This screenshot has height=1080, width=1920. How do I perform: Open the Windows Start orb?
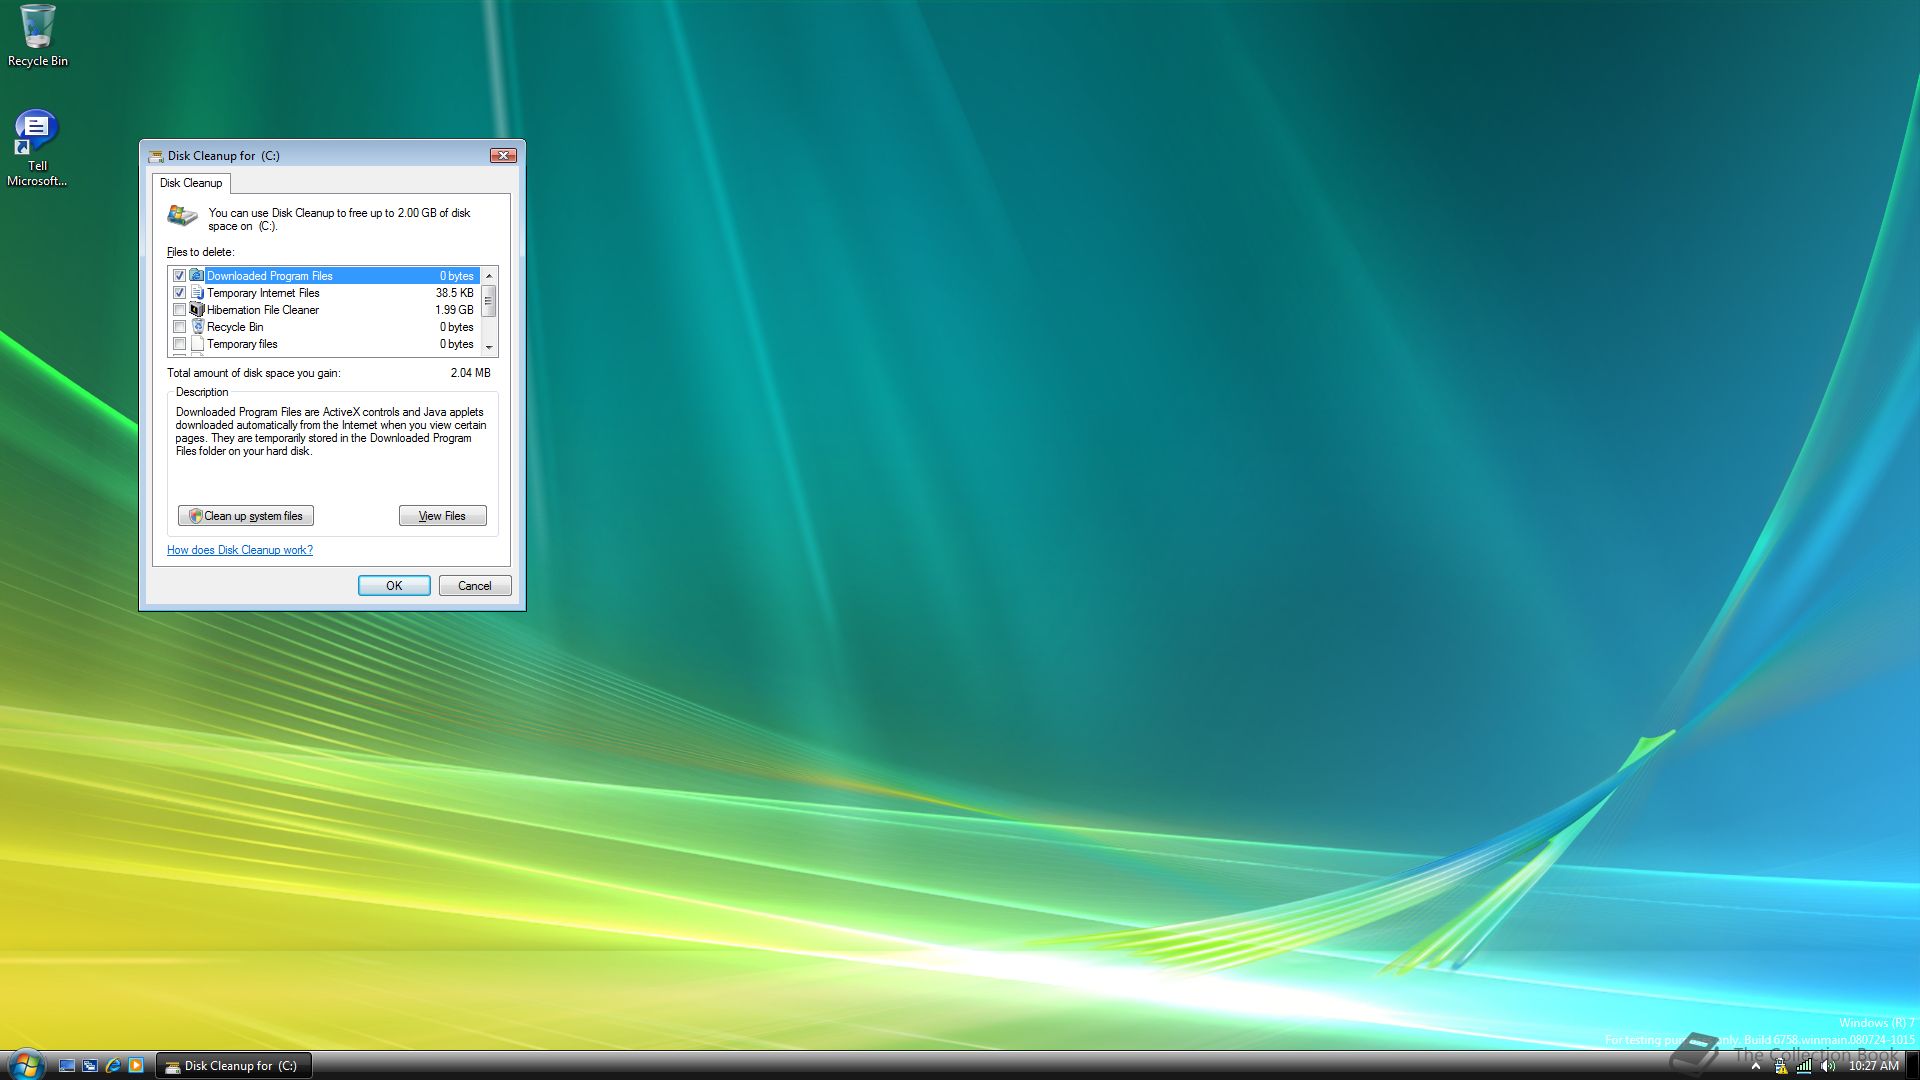(x=26, y=1065)
